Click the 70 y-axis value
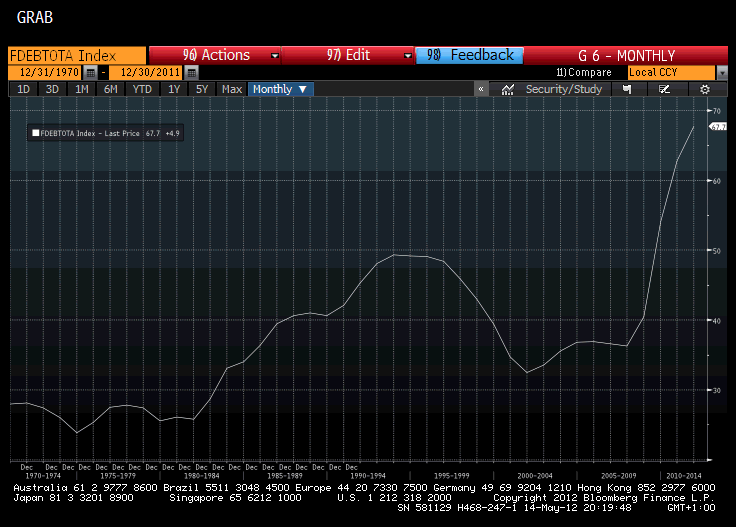This screenshot has height=527, width=736. click(717, 111)
